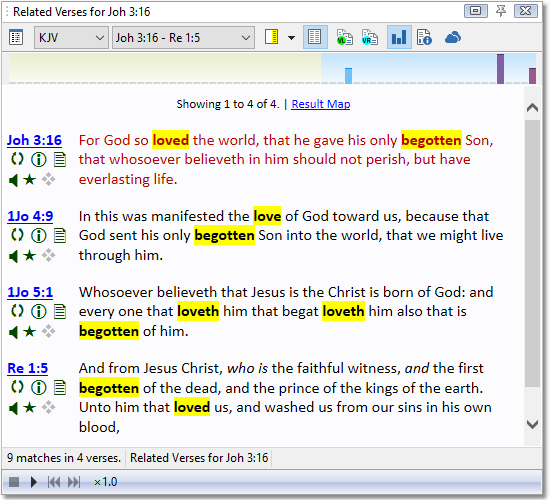
Task: Click the ×1.0 playback speed label
Action: (105, 482)
